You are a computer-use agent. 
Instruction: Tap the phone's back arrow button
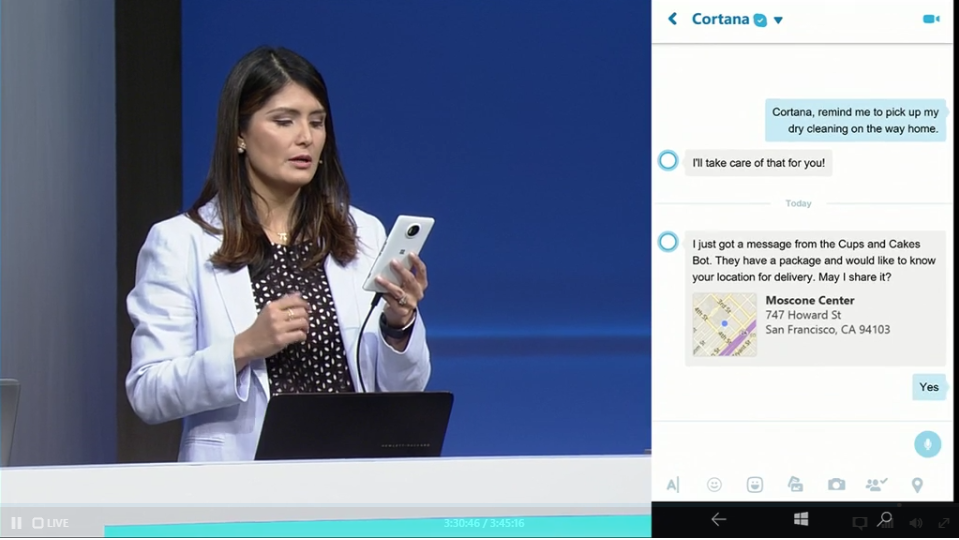[x=719, y=520]
